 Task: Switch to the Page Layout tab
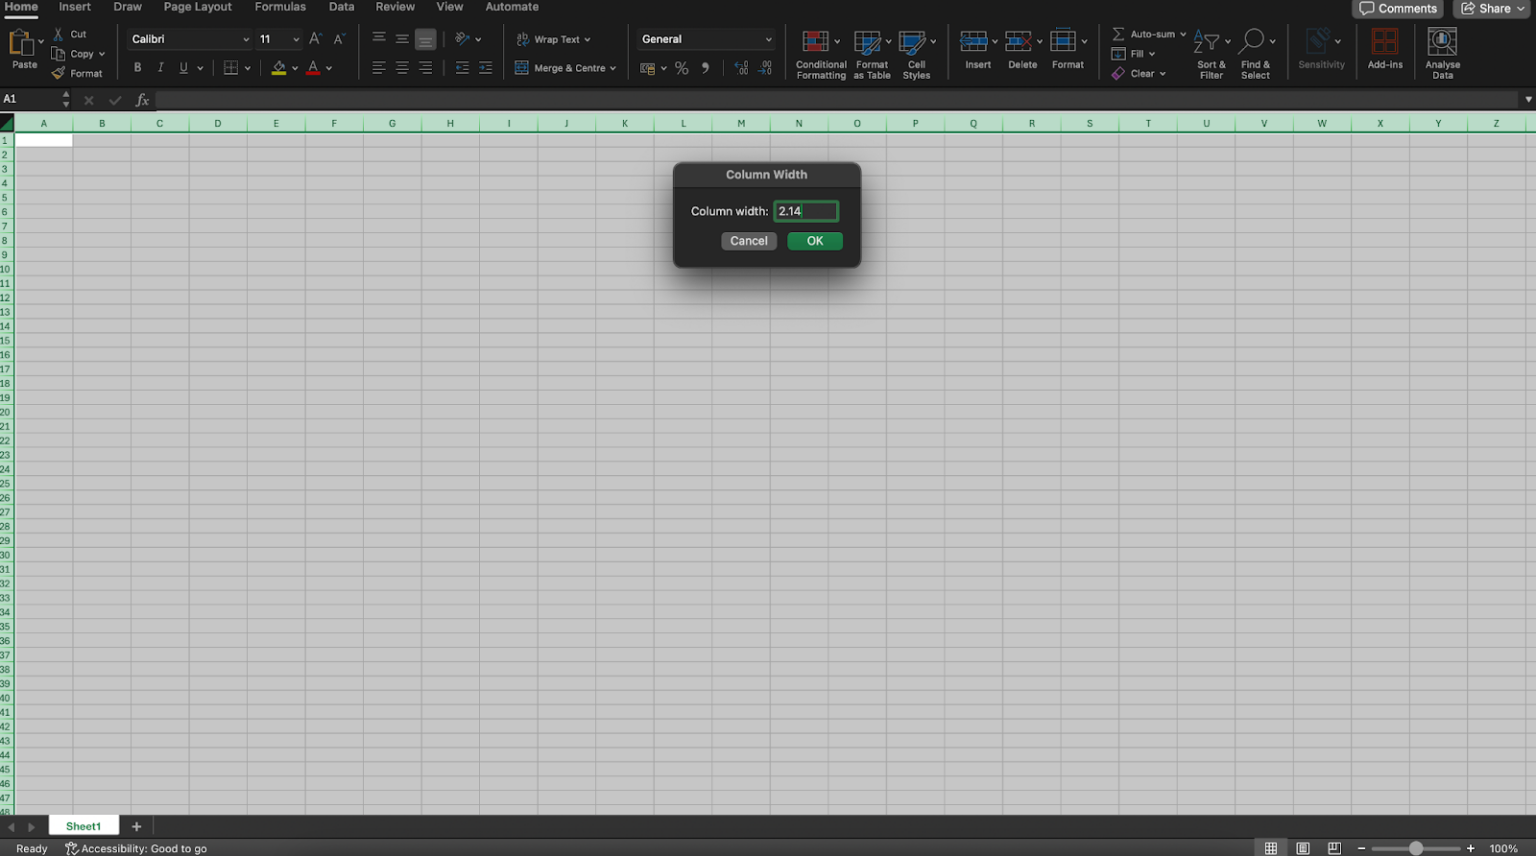(197, 7)
